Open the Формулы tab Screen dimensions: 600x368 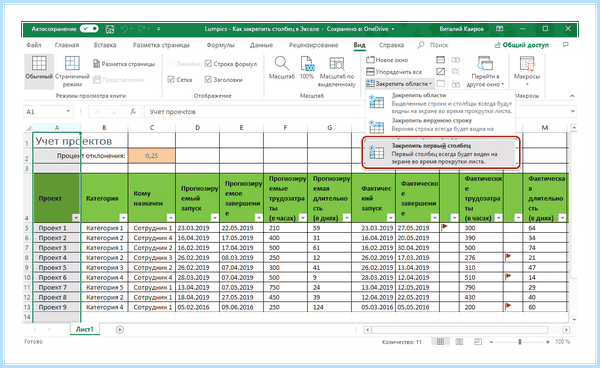[220, 45]
